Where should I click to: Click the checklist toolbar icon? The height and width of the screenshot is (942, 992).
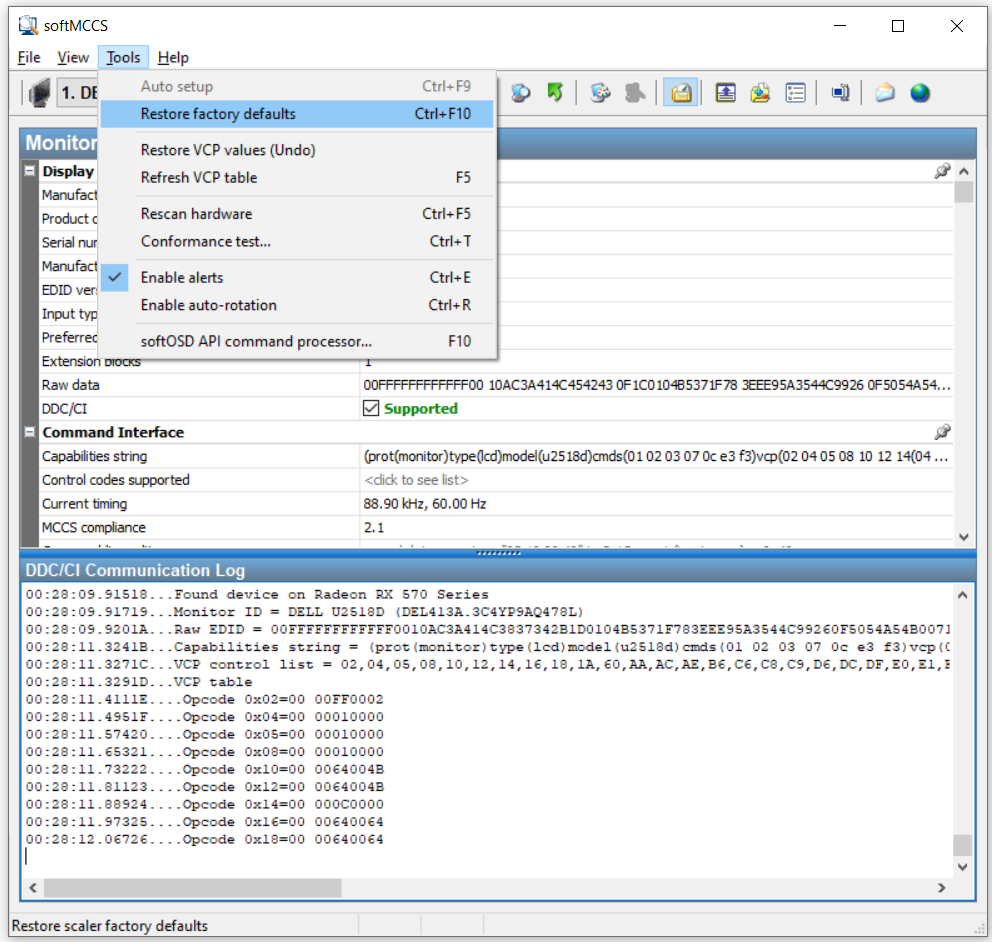796,93
